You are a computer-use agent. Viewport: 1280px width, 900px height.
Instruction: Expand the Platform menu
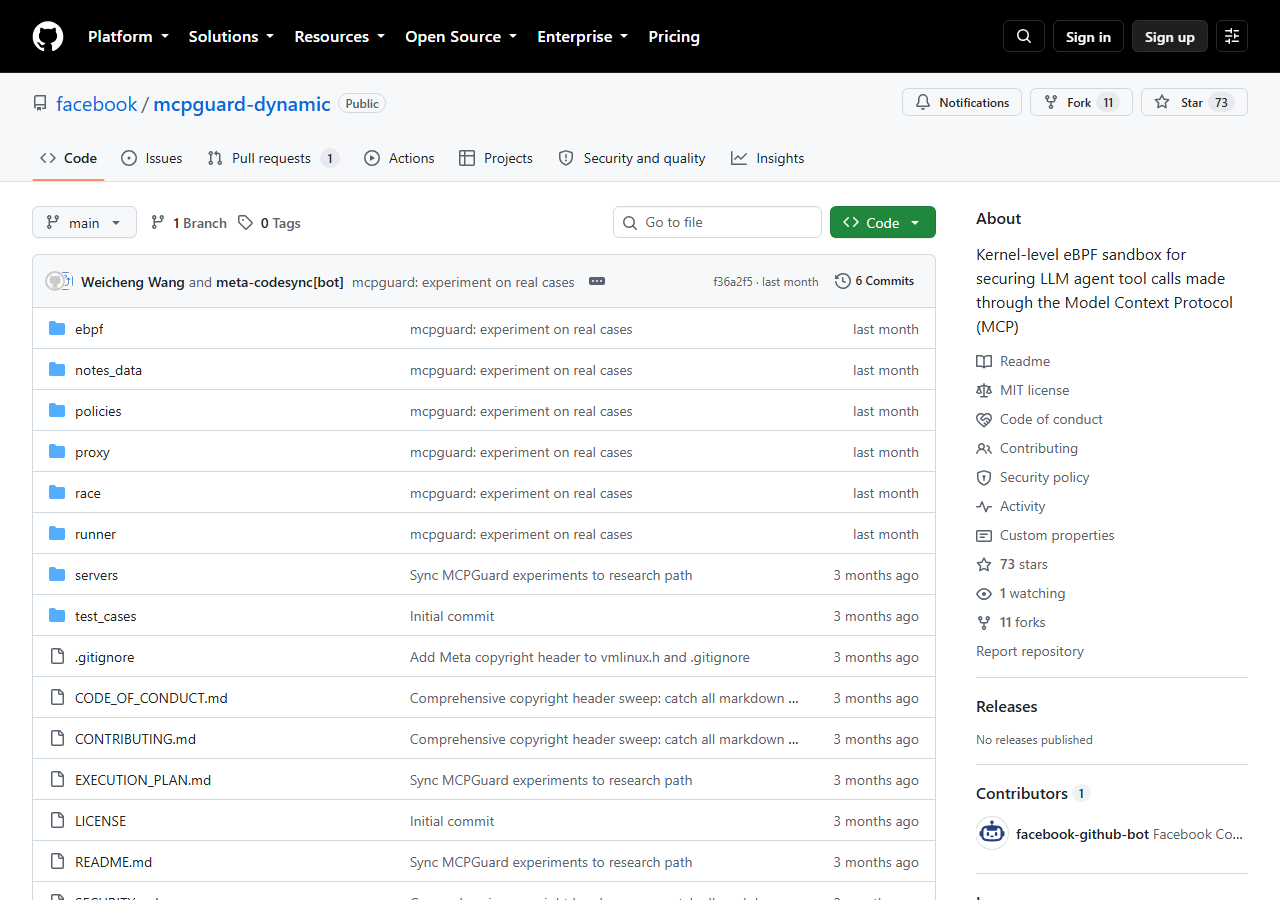pos(128,36)
